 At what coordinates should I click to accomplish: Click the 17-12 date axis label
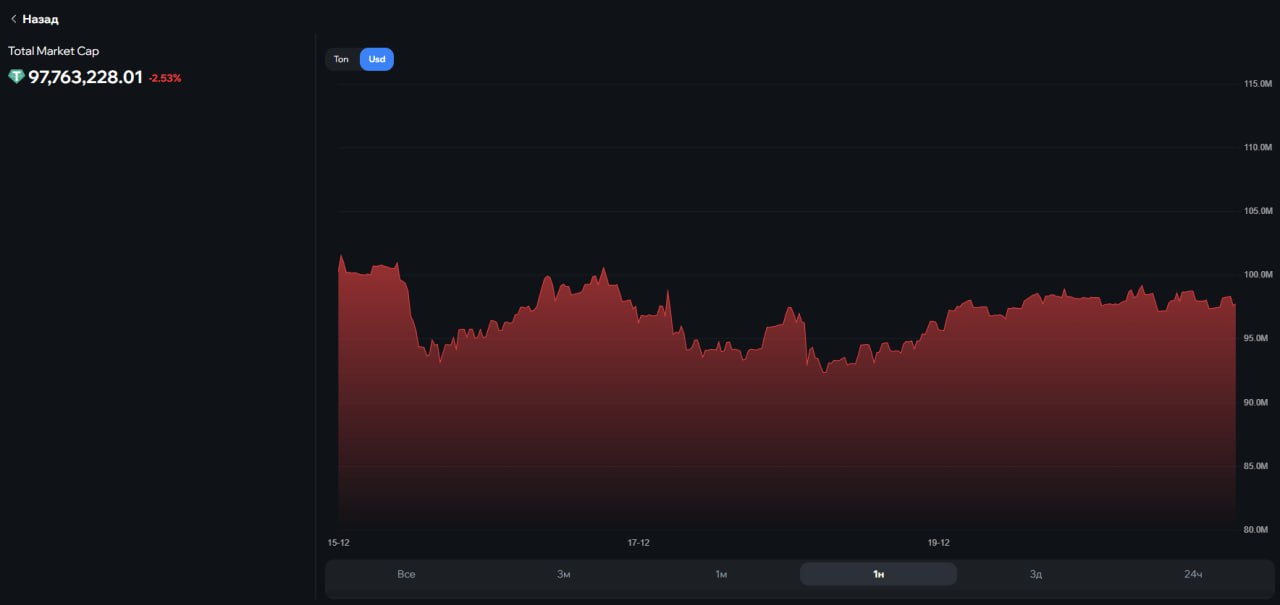638,543
